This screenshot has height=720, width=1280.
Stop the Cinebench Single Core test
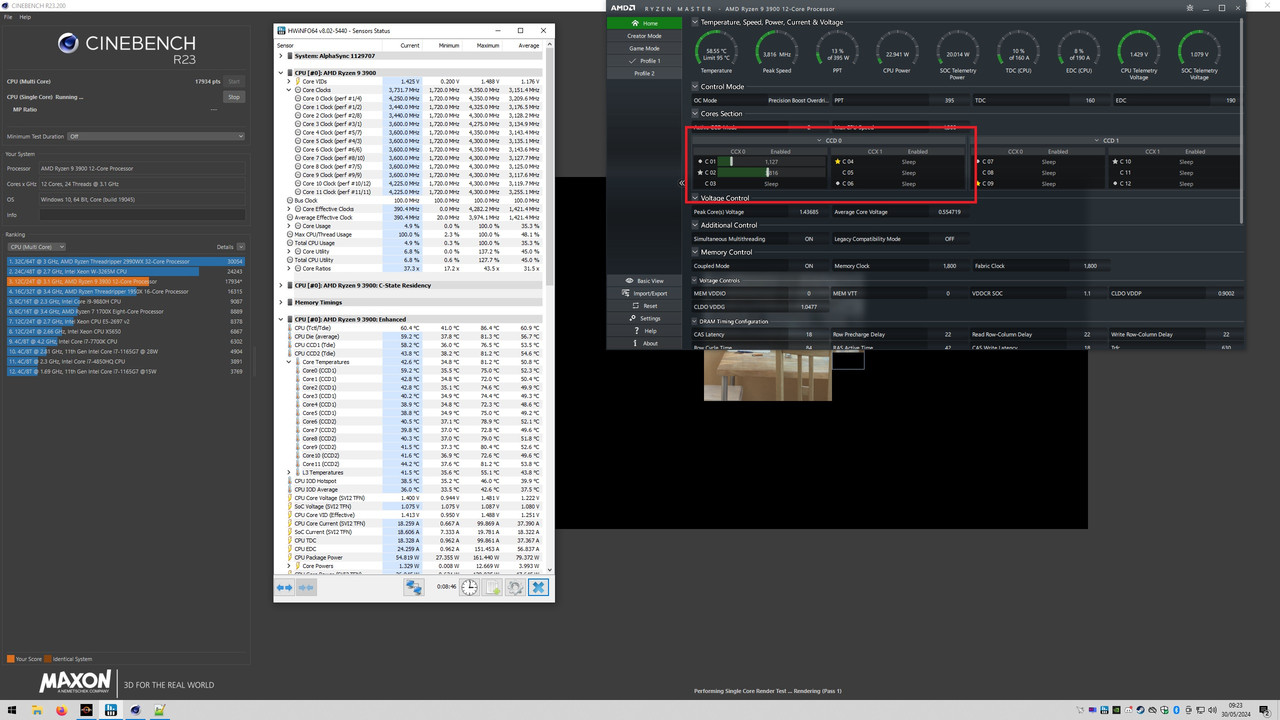(234, 97)
